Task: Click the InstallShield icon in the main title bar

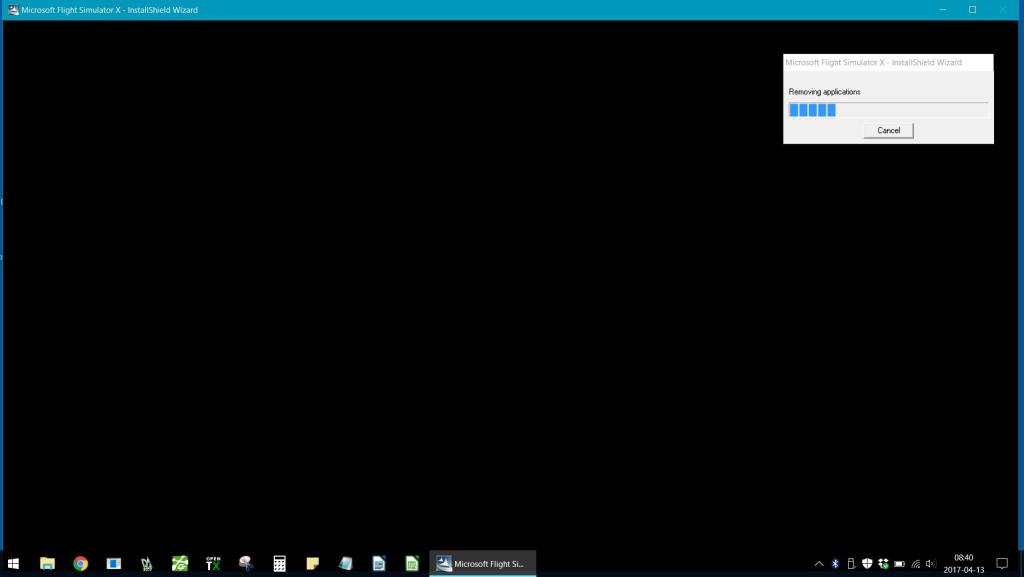Action: point(13,10)
